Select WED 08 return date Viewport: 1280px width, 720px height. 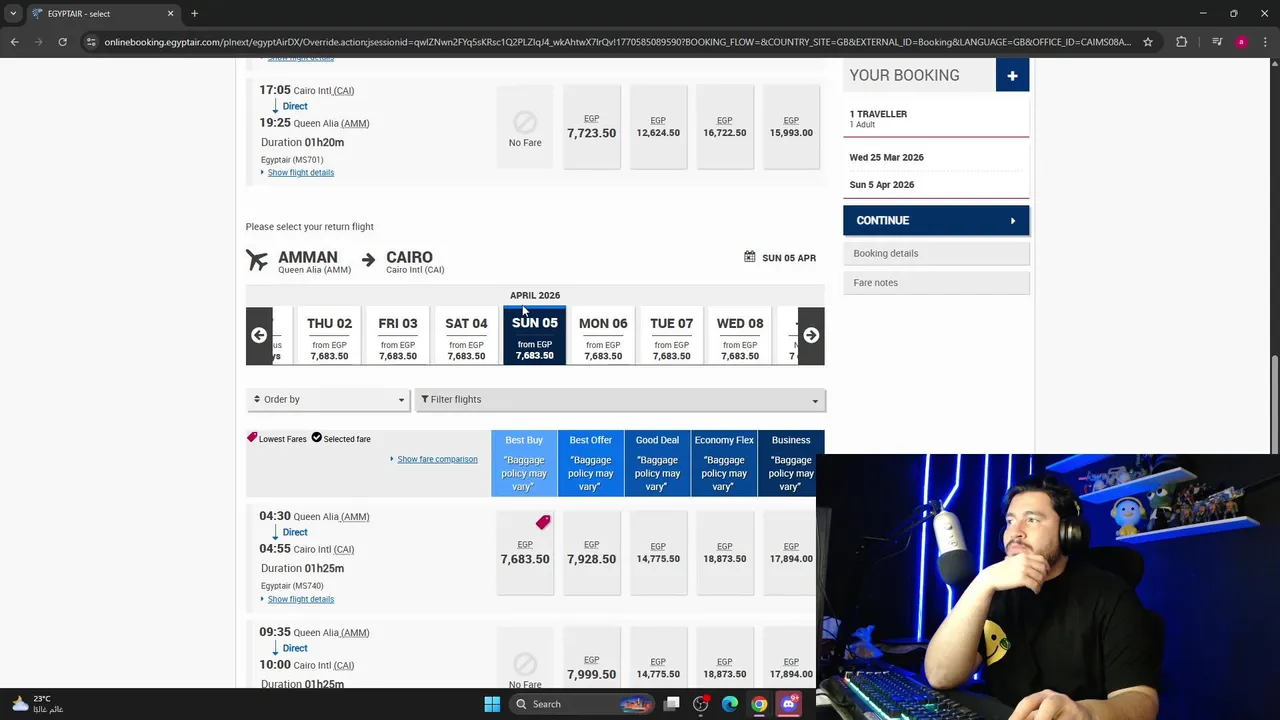740,337
